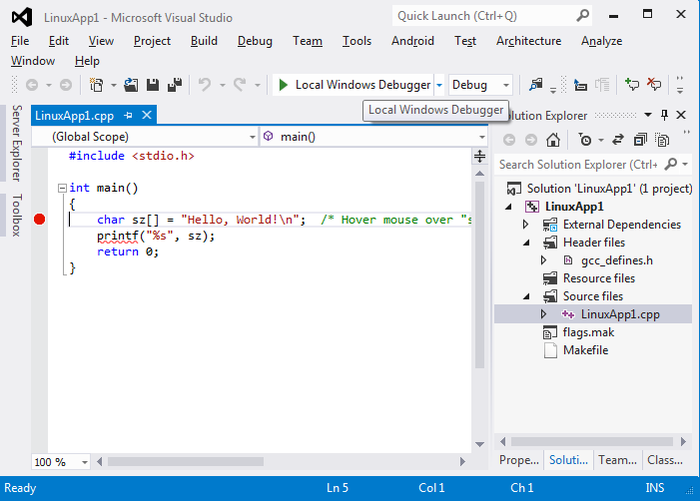The height and width of the screenshot is (501, 700).
Task: Collapse the Header files folder
Action: [x=527, y=242]
